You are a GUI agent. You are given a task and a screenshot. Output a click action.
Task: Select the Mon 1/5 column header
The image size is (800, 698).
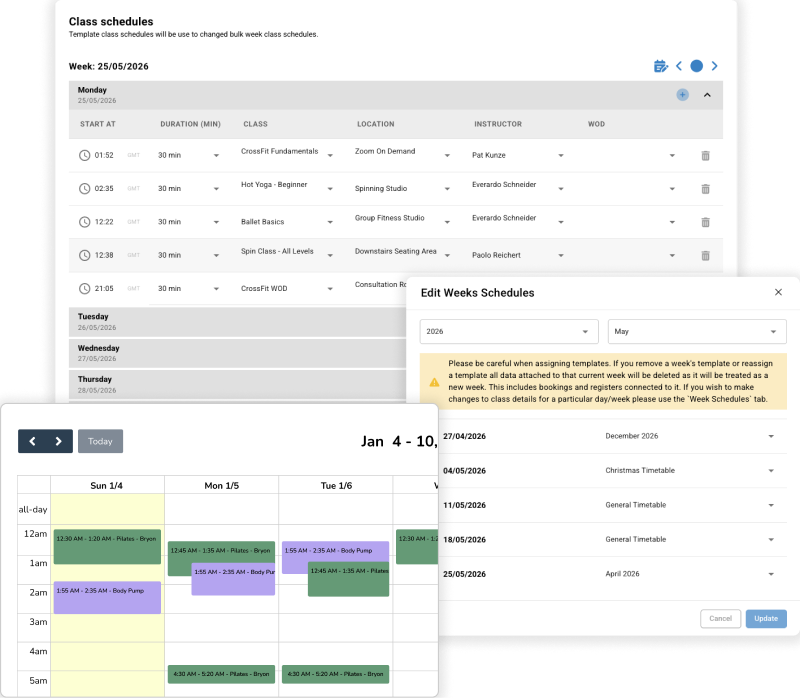pos(221,486)
